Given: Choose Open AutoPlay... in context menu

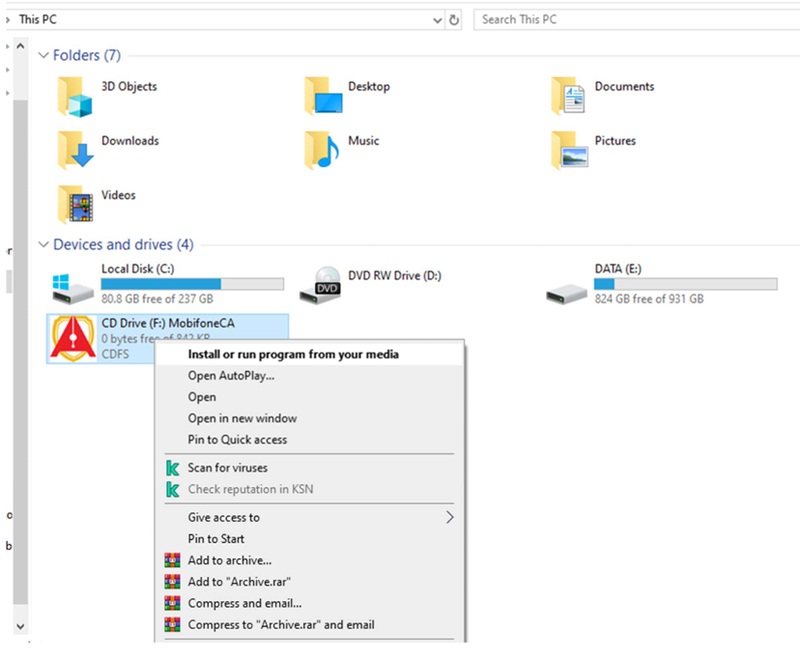Looking at the screenshot, I should 310,376.
